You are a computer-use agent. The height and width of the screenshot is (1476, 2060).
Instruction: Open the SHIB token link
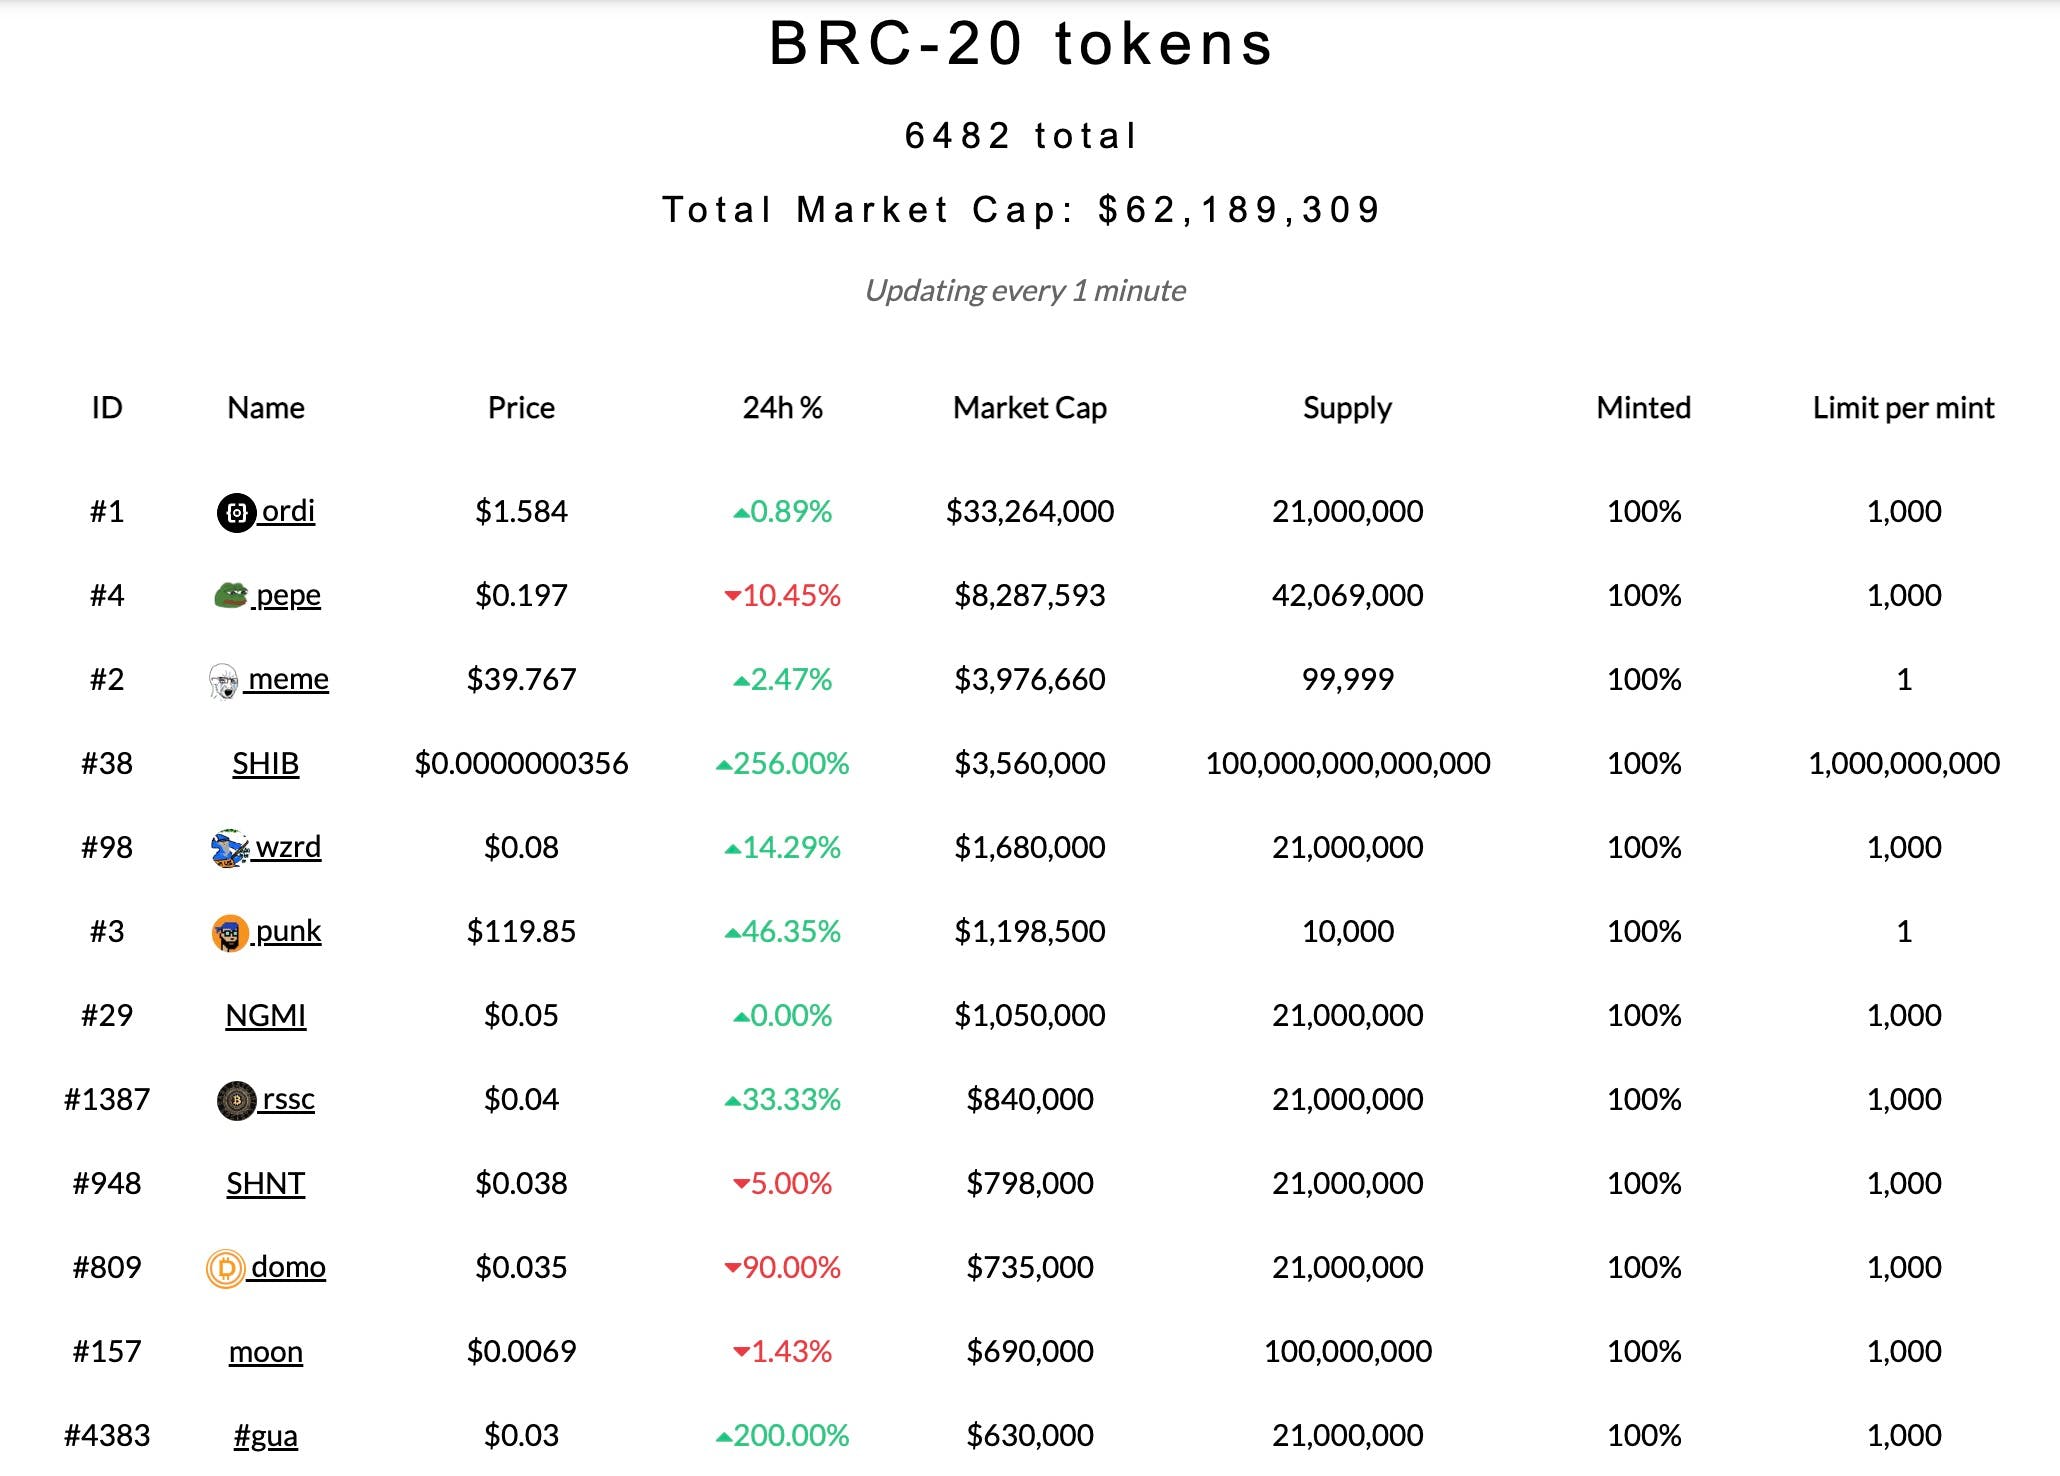tap(265, 764)
